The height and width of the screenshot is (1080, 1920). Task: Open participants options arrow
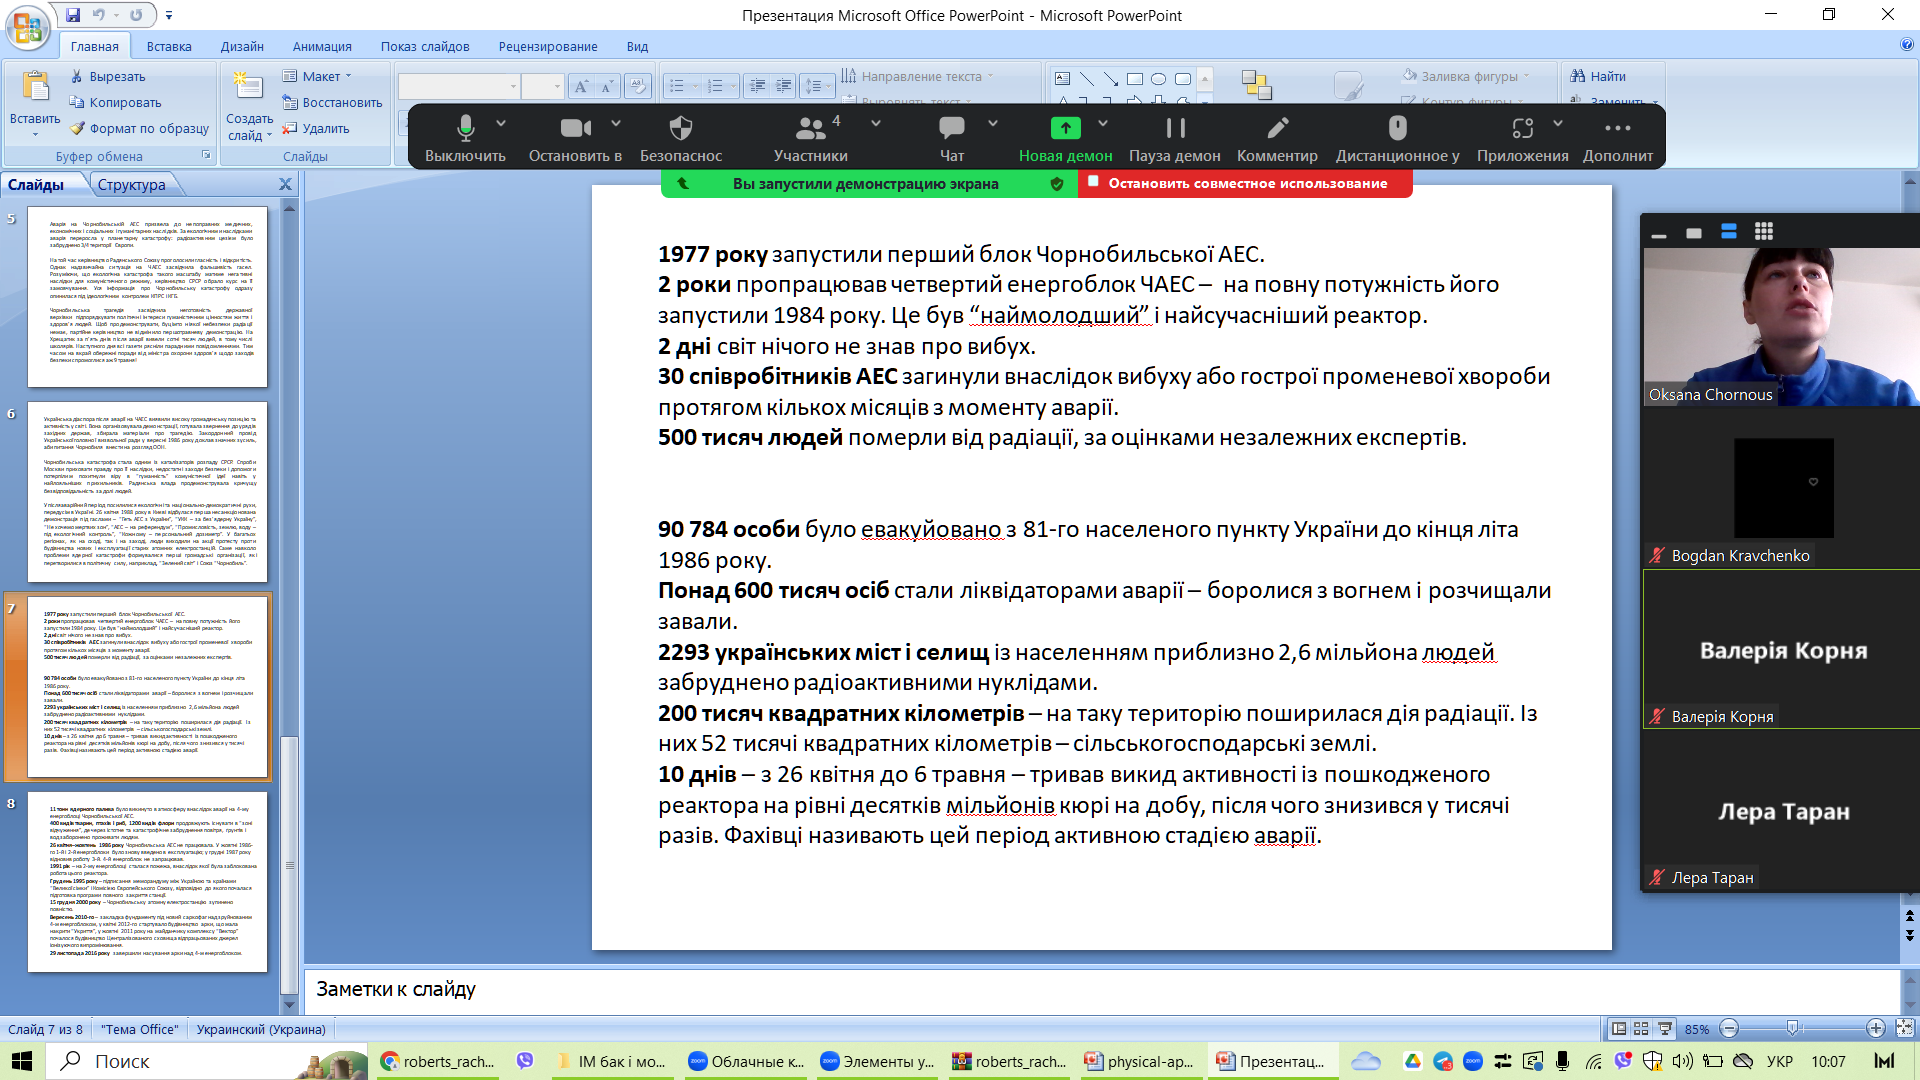(876, 124)
